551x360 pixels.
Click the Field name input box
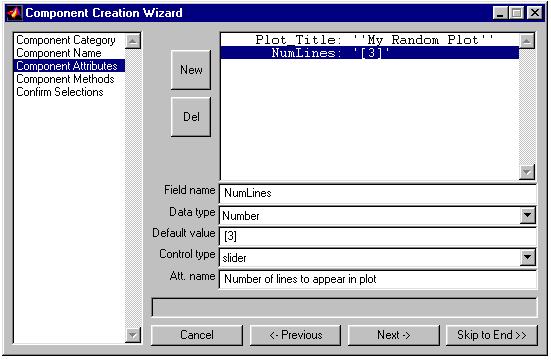coord(378,193)
